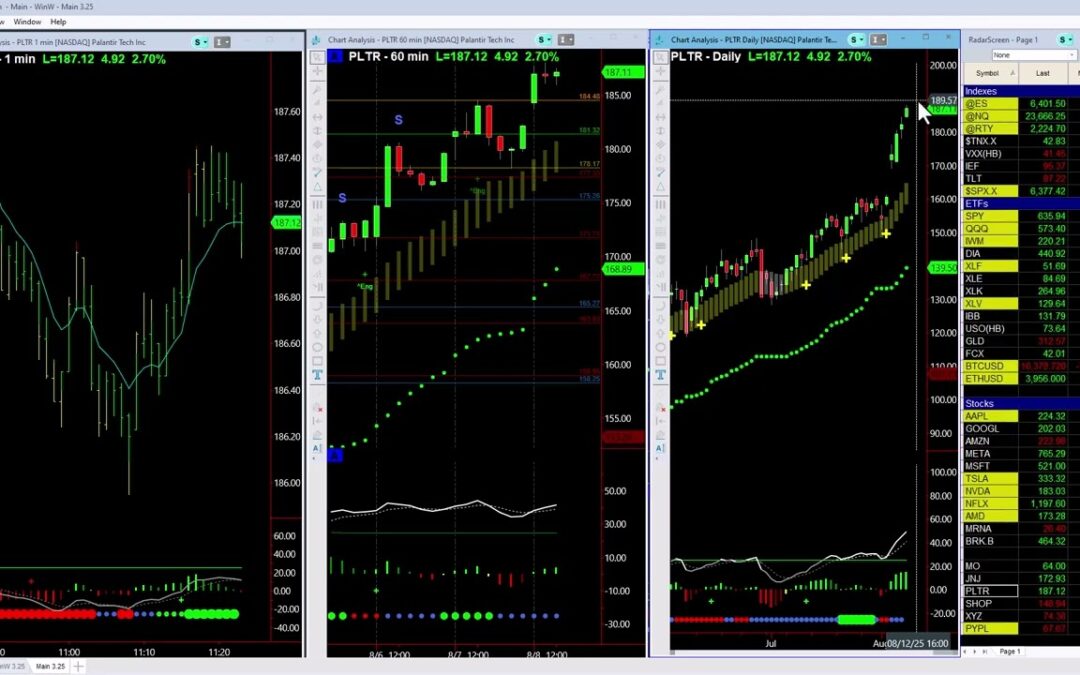This screenshot has height=675, width=1080.
Task: Add a new workspace tab with plus button
Action: [79, 666]
